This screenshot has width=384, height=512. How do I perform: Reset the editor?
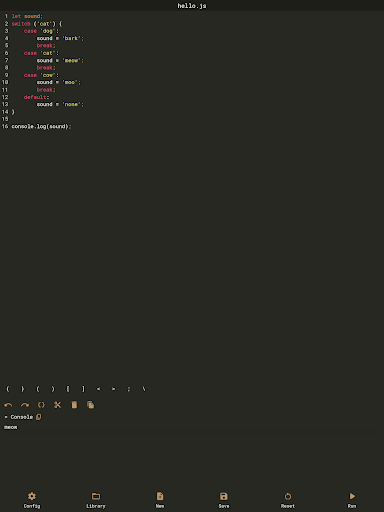coord(288,500)
